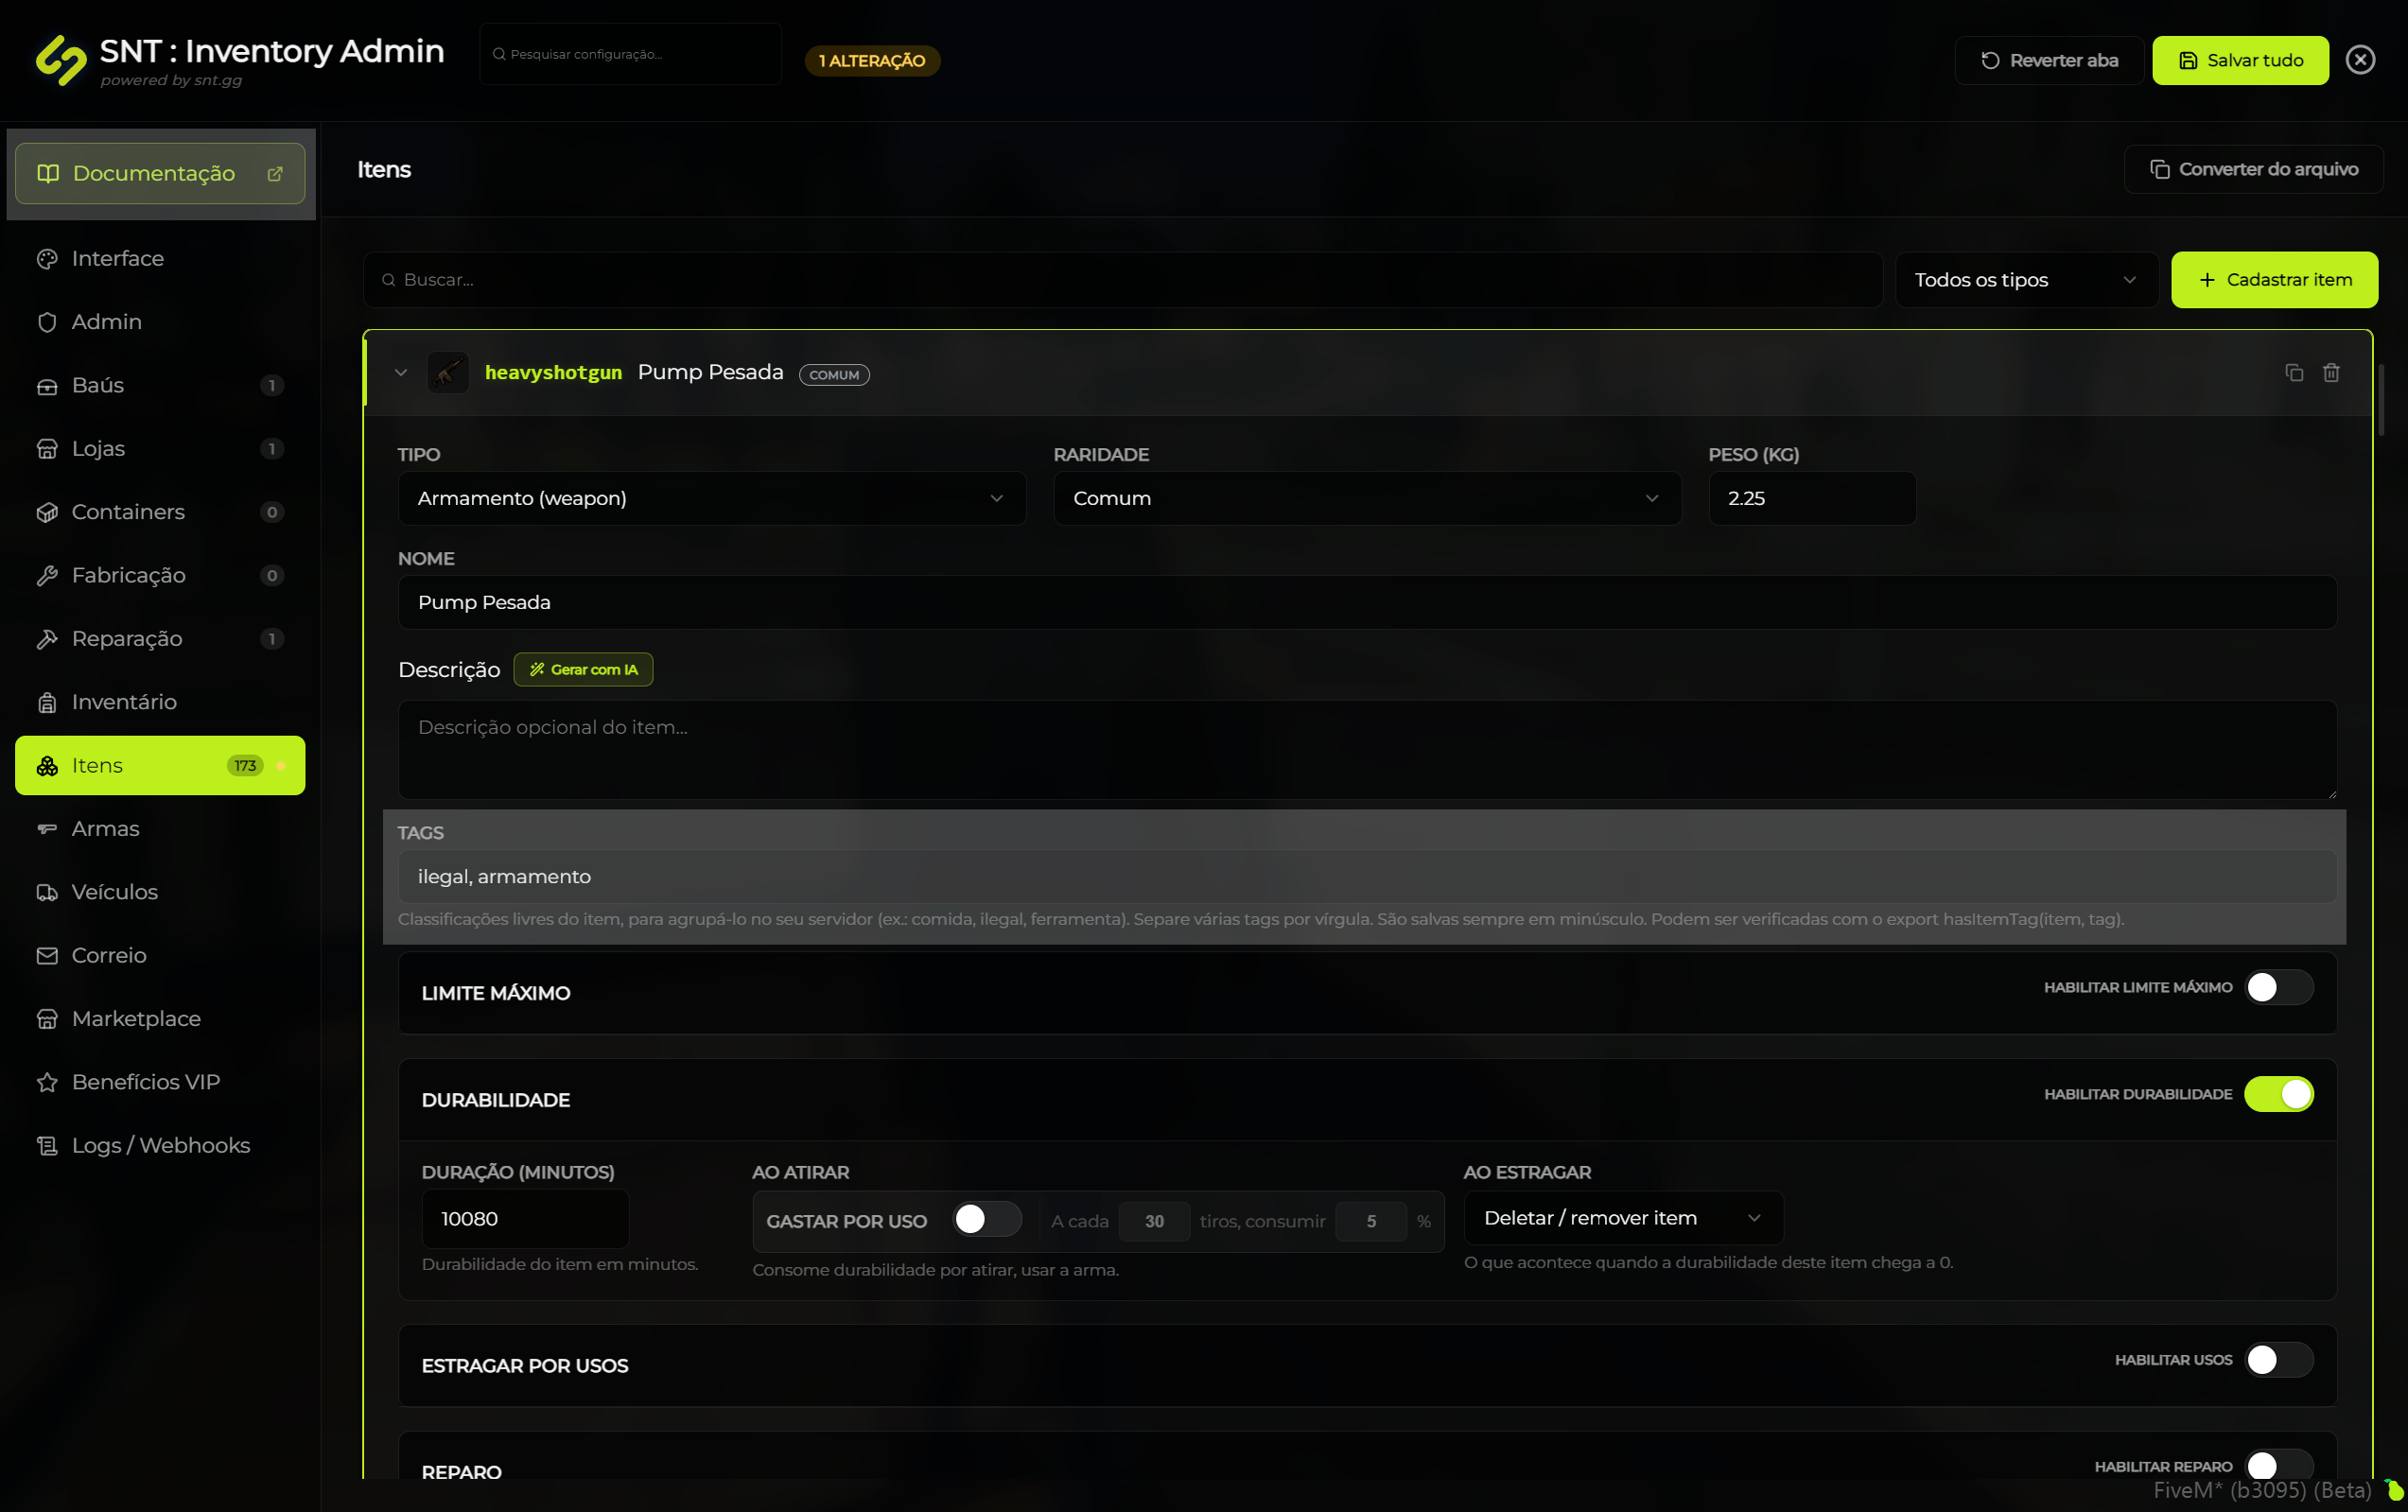Open the Tipo dropdown Armamento (weapon)
Viewport: 2408px width, 1512px height.
click(x=712, y=498)
